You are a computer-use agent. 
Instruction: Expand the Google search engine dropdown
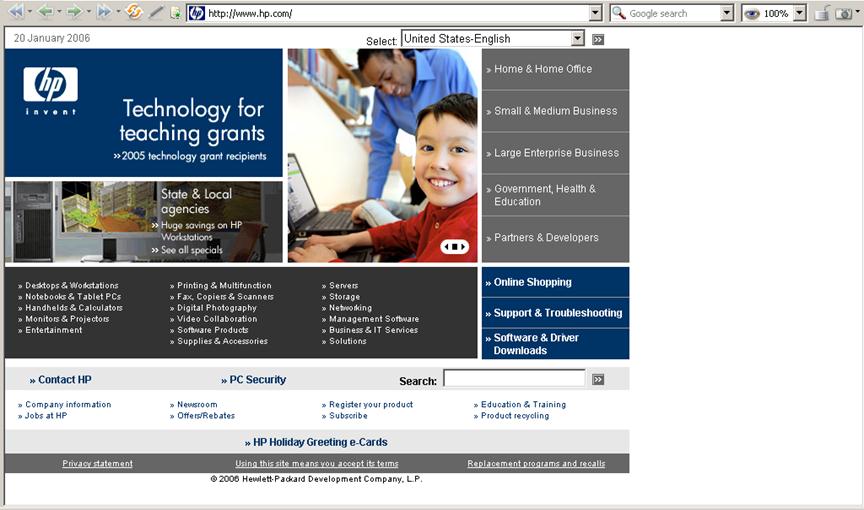(x=727, y=13)
